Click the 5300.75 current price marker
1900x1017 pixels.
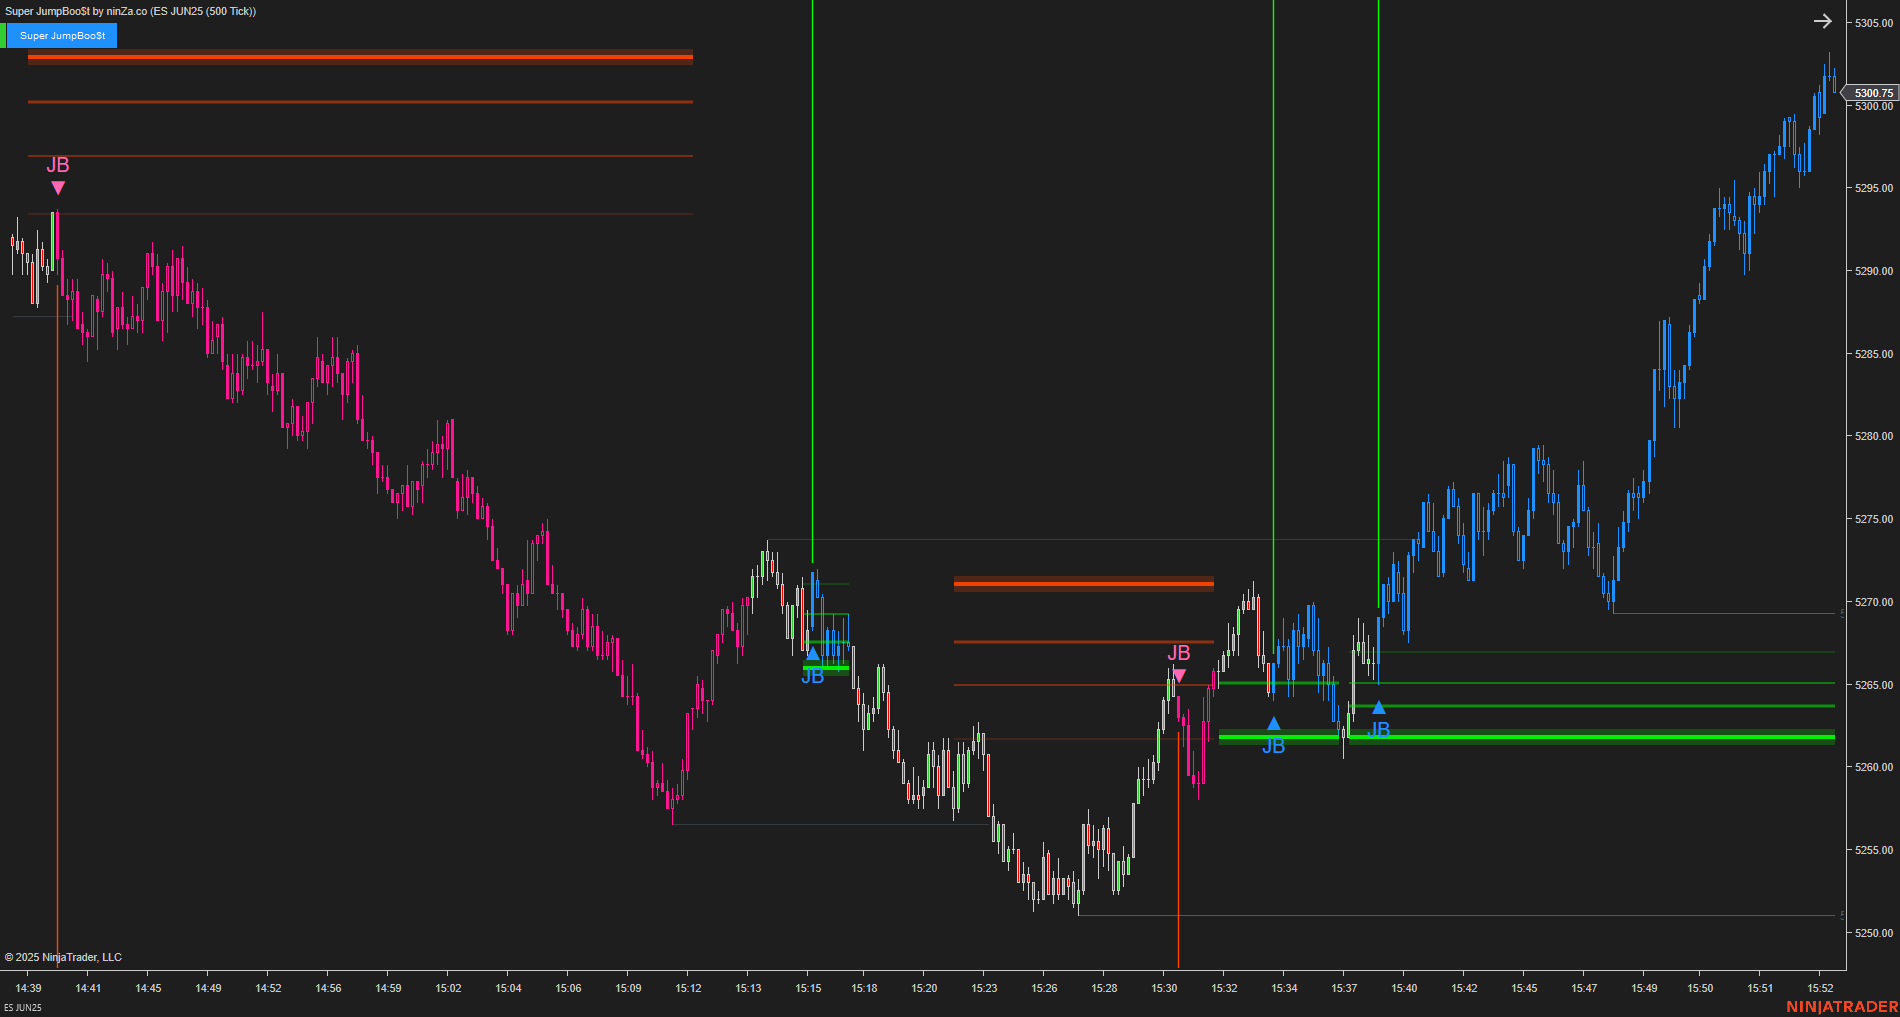pos(1873,93)
